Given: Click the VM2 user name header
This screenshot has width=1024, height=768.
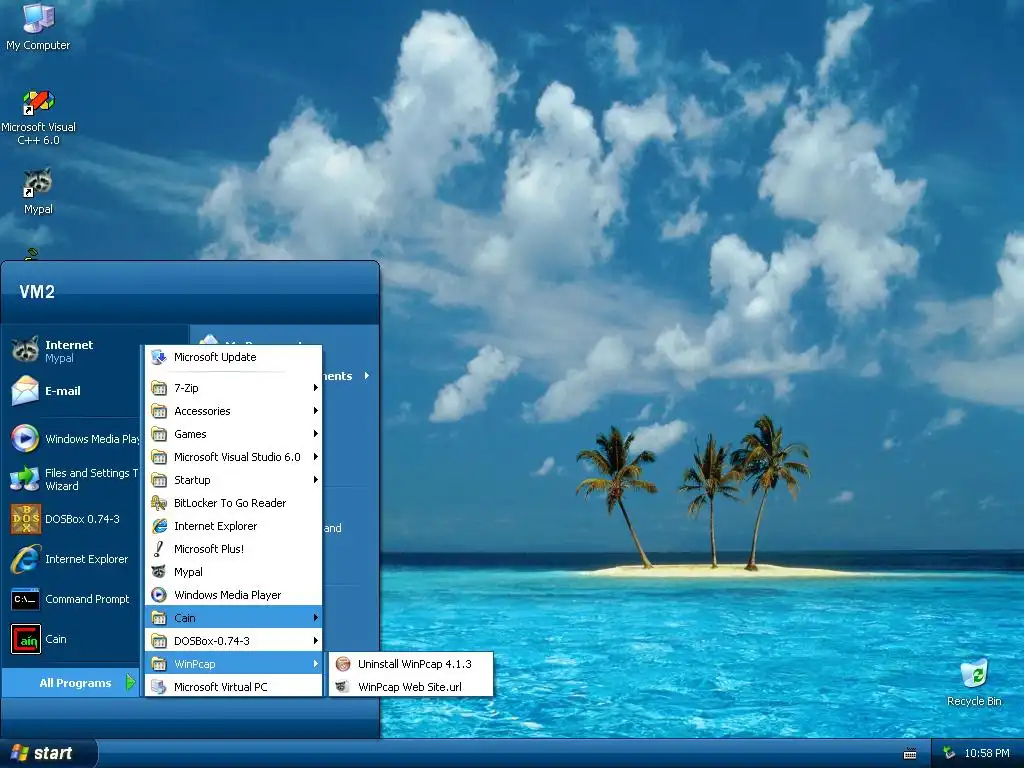Looking at the screenshot, I should 37,292.
